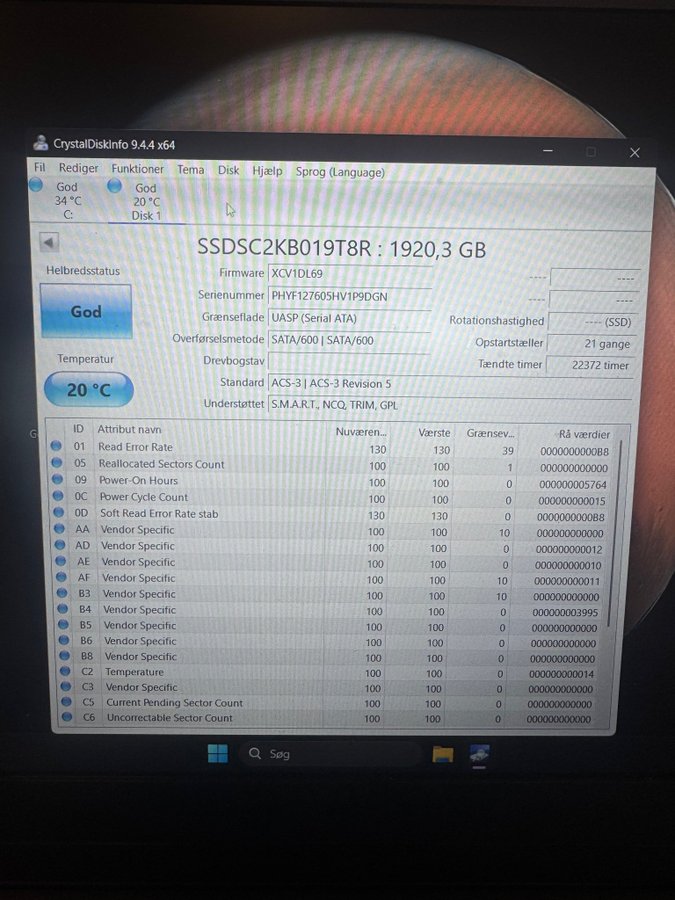
Task: Open the Tema menu
Action: point(190,170)
